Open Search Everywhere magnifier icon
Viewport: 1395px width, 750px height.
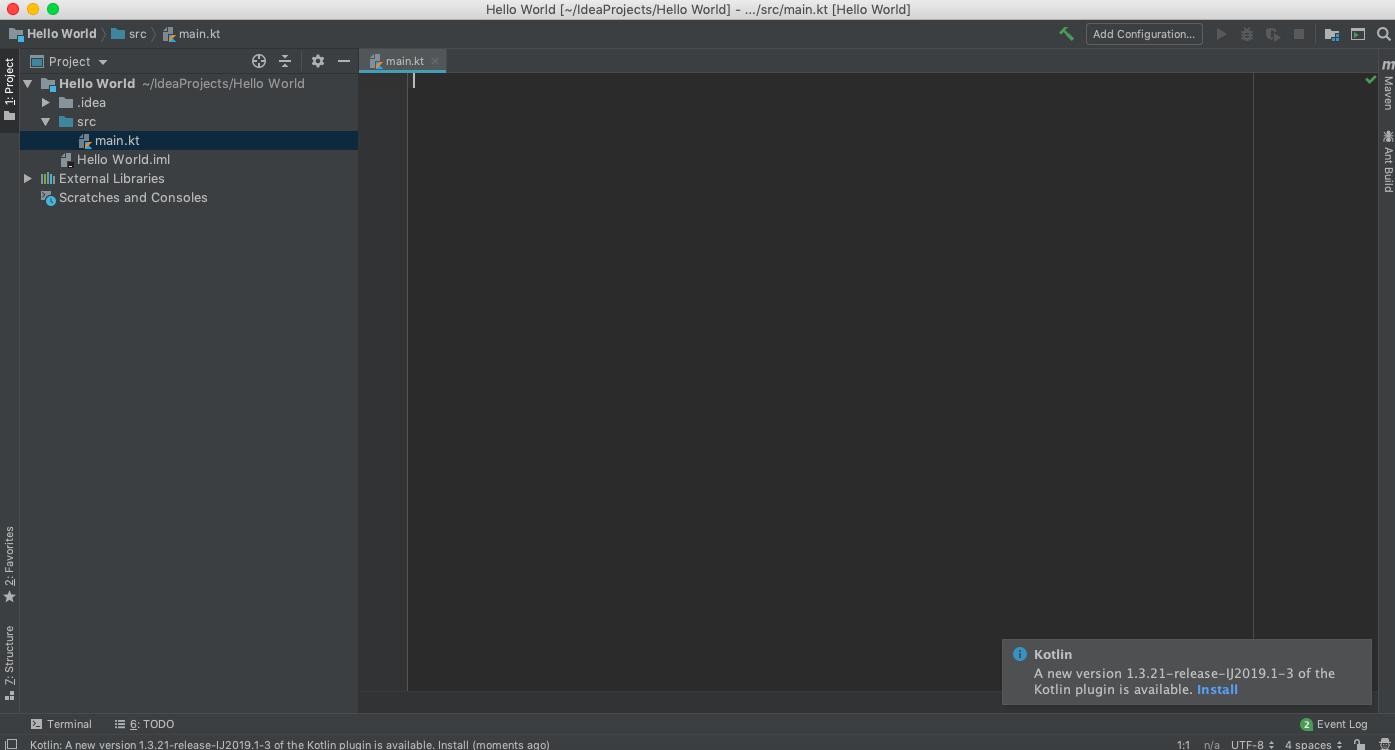pyautogui.click(x=1384, y=34)
